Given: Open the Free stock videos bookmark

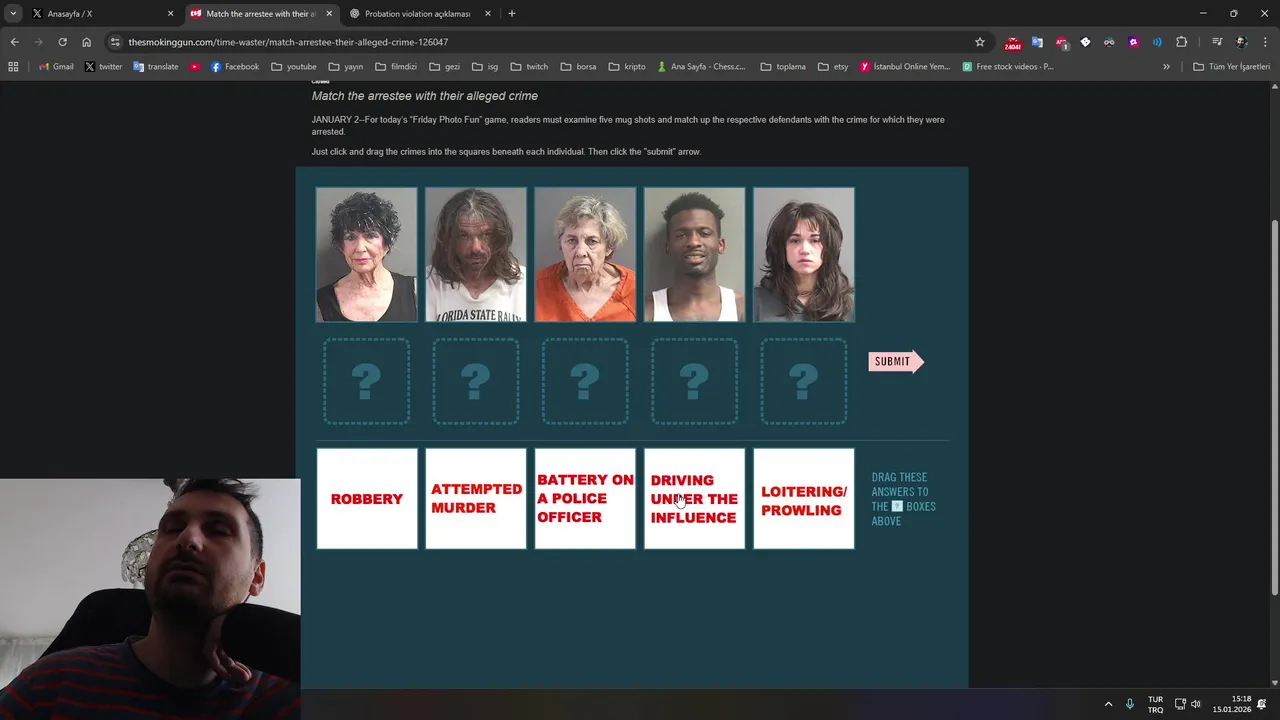Looking at the screenshot, I should pyautogui.click(x=1008, y=67).
